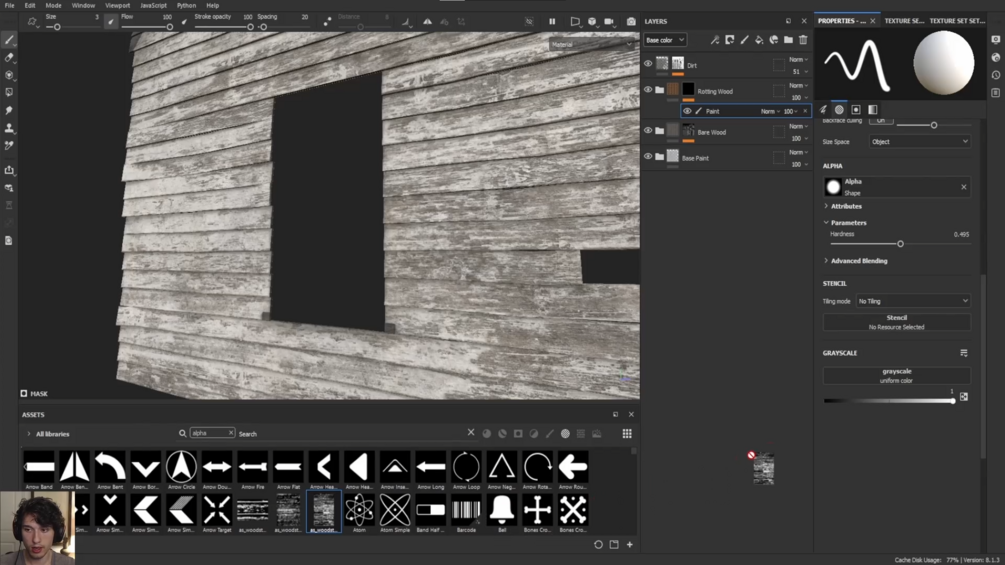Expand the All libraries tree
The image size is (1005, 565).
click(x=29, y=434)
